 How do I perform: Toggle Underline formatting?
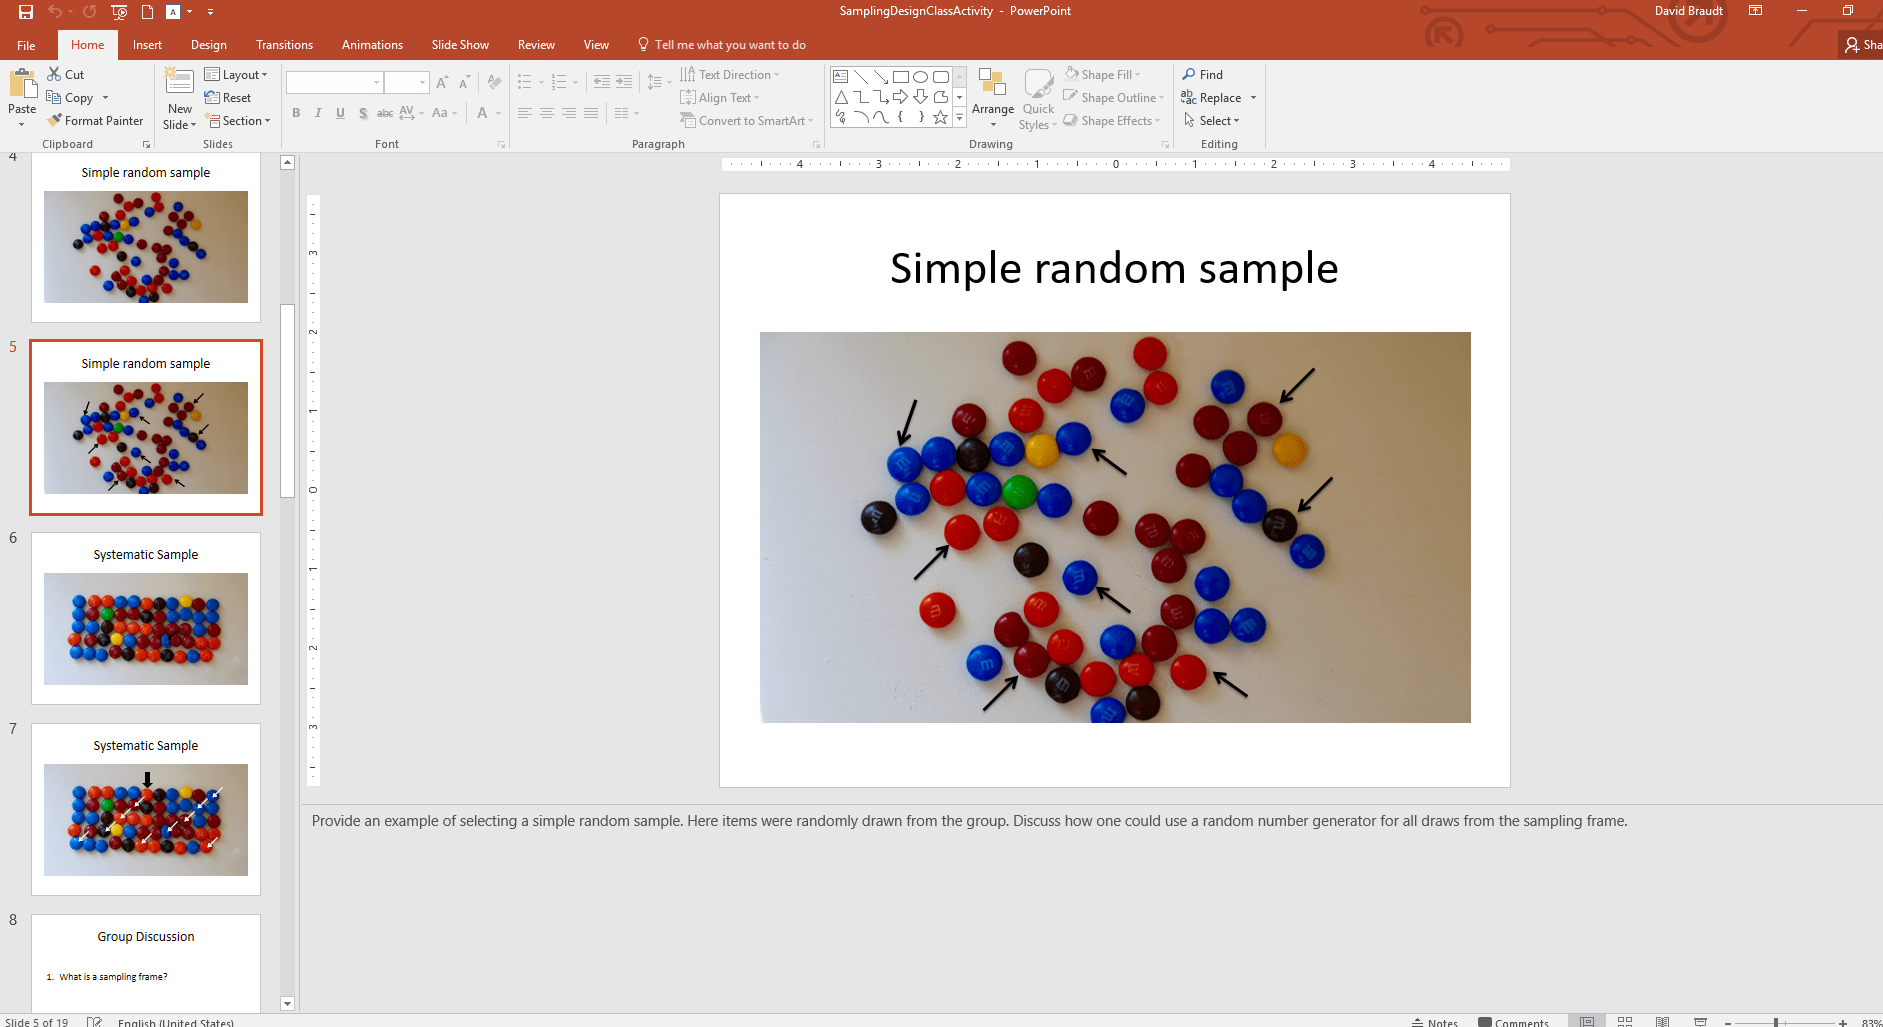[340, 113]
